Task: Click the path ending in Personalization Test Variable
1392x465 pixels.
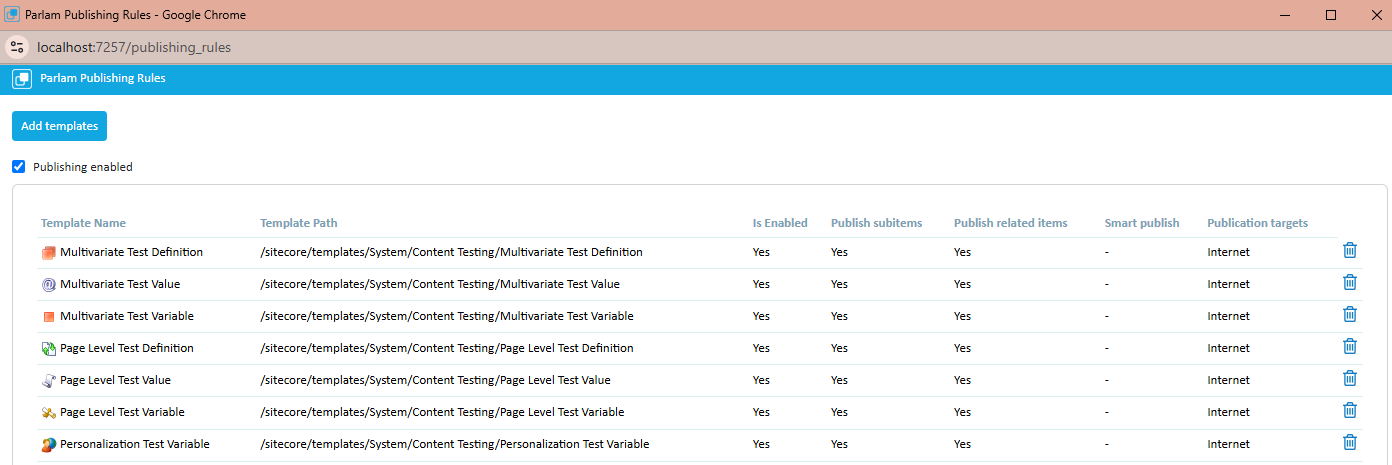Action: [x=455, y=444]
